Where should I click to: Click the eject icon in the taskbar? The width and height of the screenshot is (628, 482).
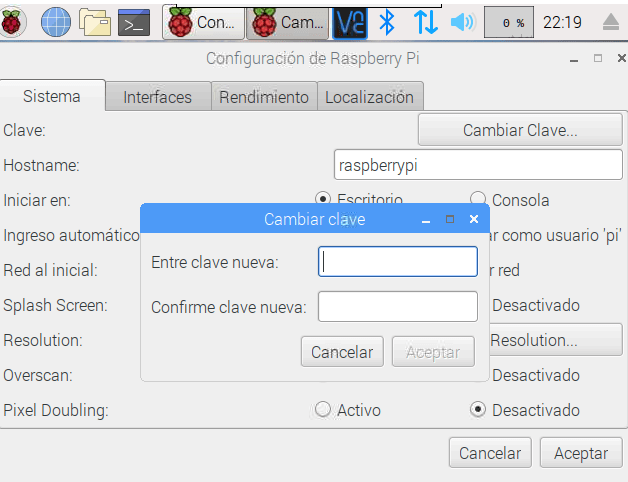pyautogui.click(x=611, y=22)
